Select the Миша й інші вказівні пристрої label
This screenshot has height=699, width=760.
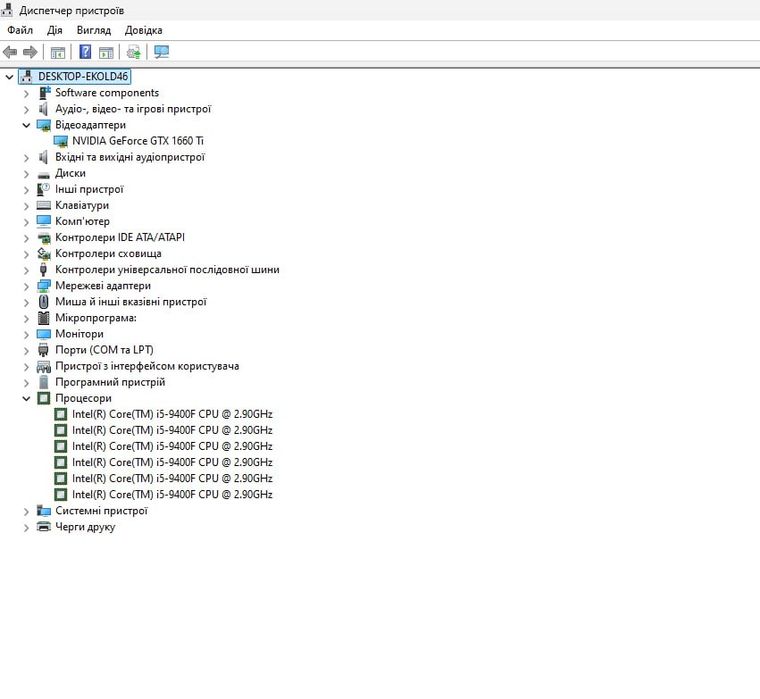pos(131,302)
